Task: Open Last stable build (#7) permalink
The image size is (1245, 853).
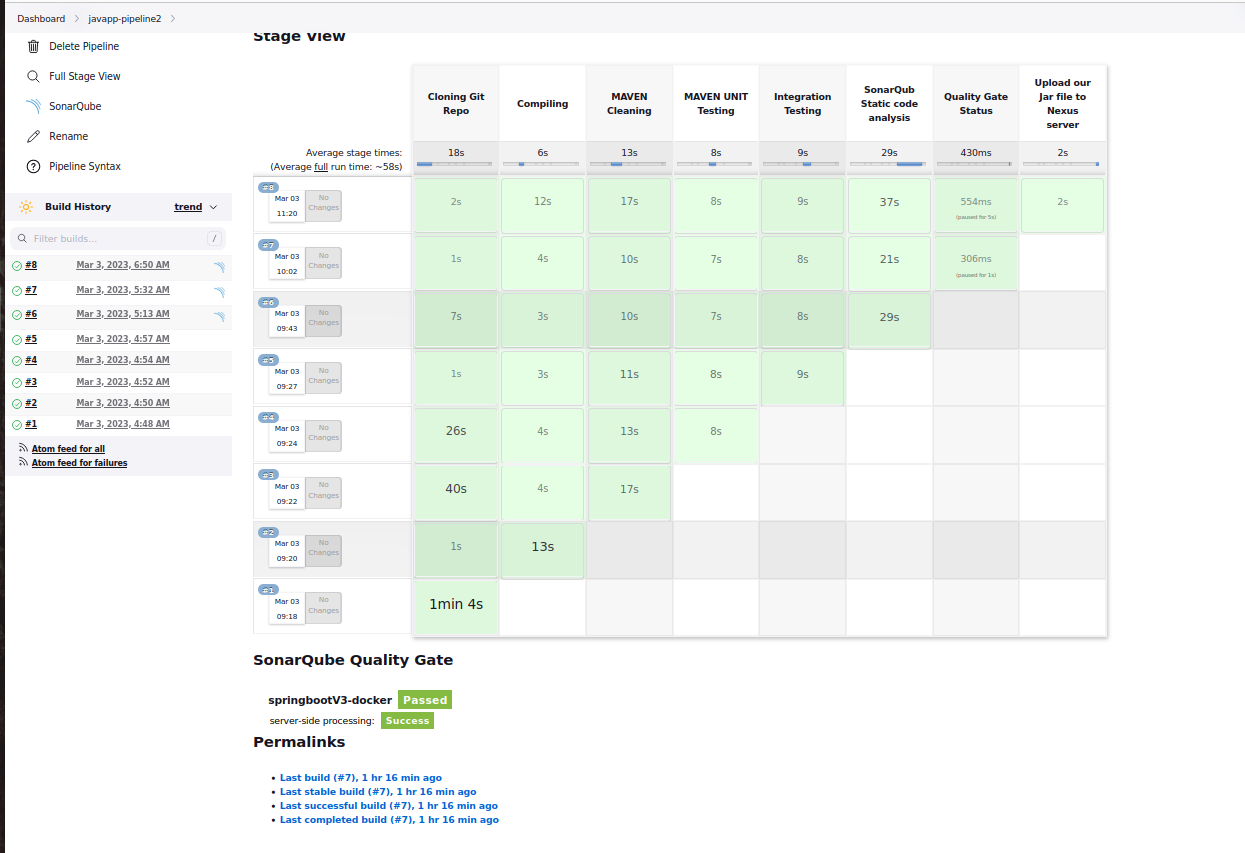Action: pyautogui.click(x=378, y=792)
